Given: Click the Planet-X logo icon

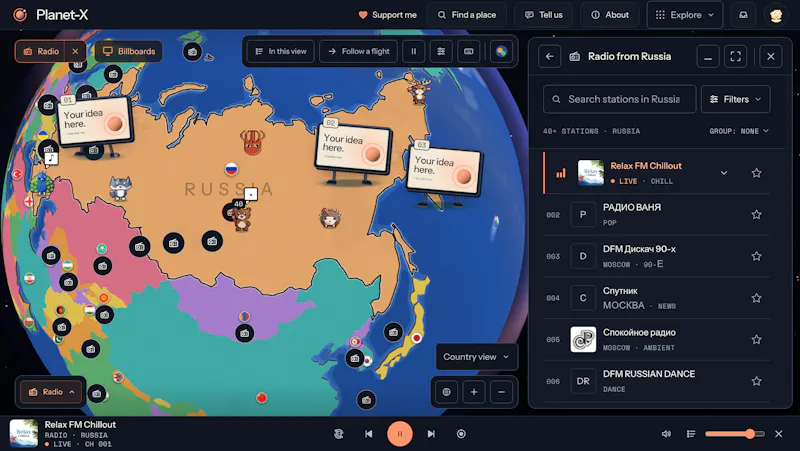Looking at the screenshot, I should tap(20, 15).
